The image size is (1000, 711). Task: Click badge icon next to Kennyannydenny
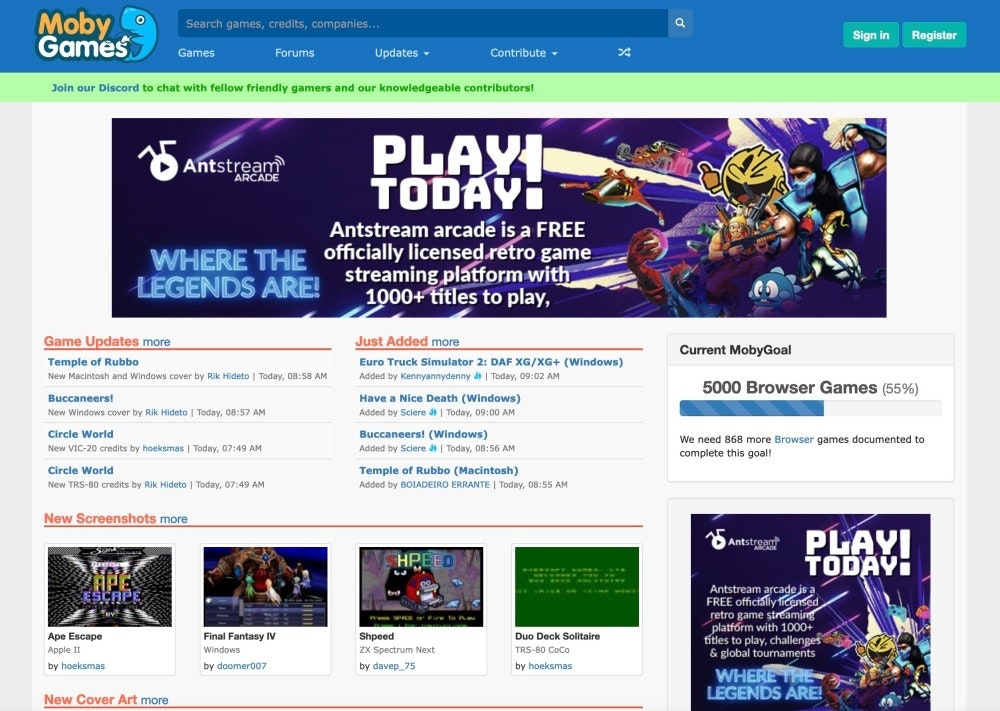click(477, 376)
